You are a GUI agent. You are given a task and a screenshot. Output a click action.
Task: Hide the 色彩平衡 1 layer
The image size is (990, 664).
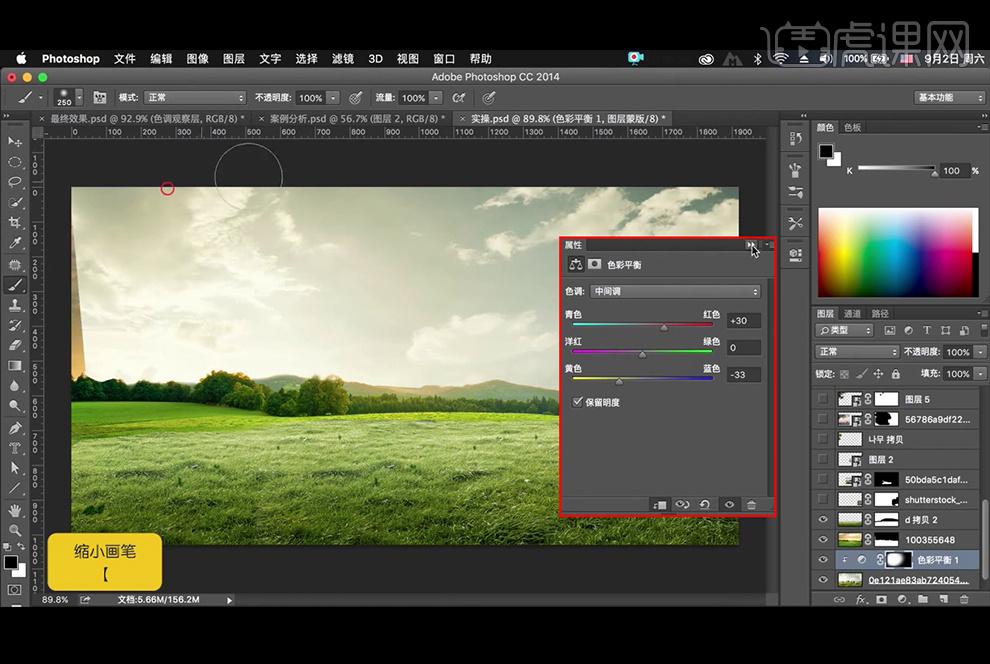[x=823, y=559]
